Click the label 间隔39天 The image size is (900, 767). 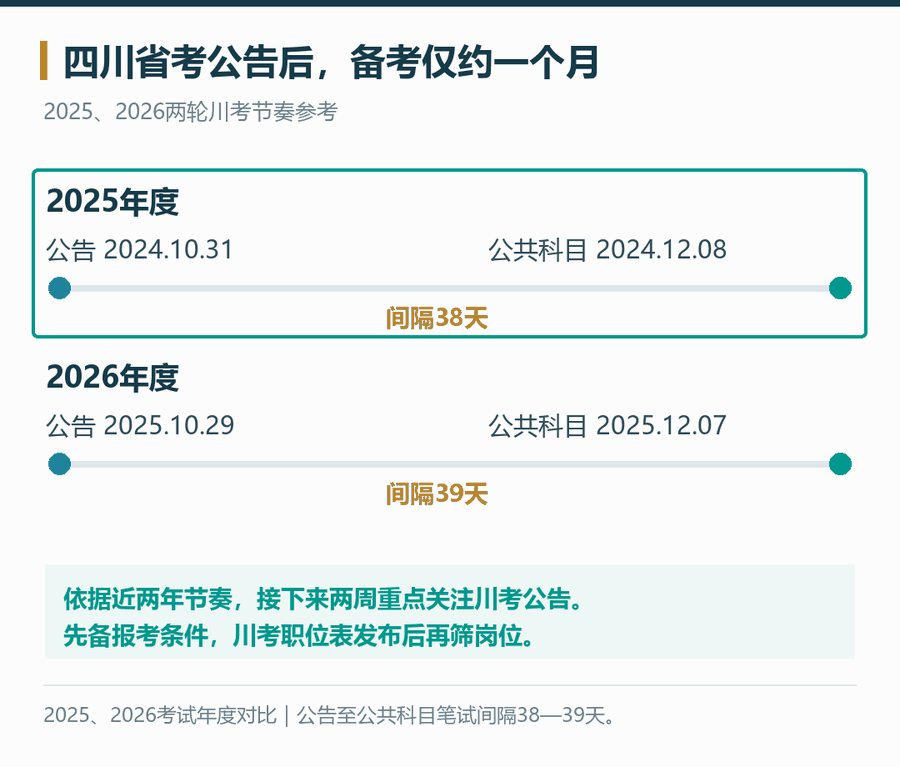click(437, 494)
